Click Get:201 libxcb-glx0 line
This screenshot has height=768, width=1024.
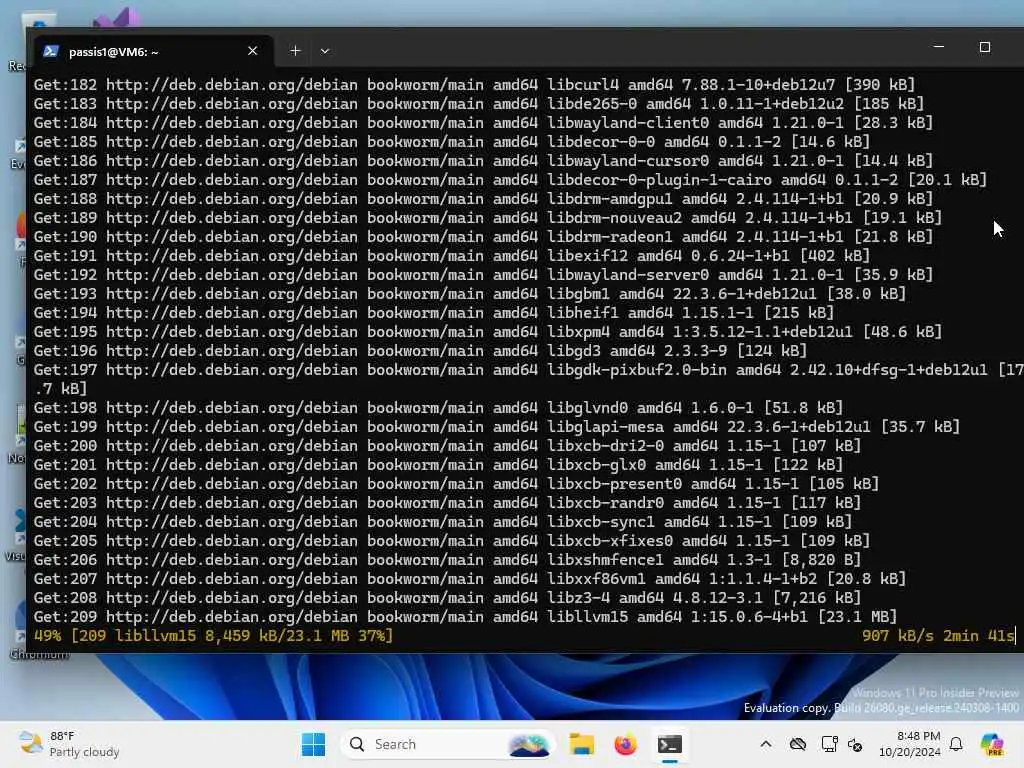click(x=438, y=464)
